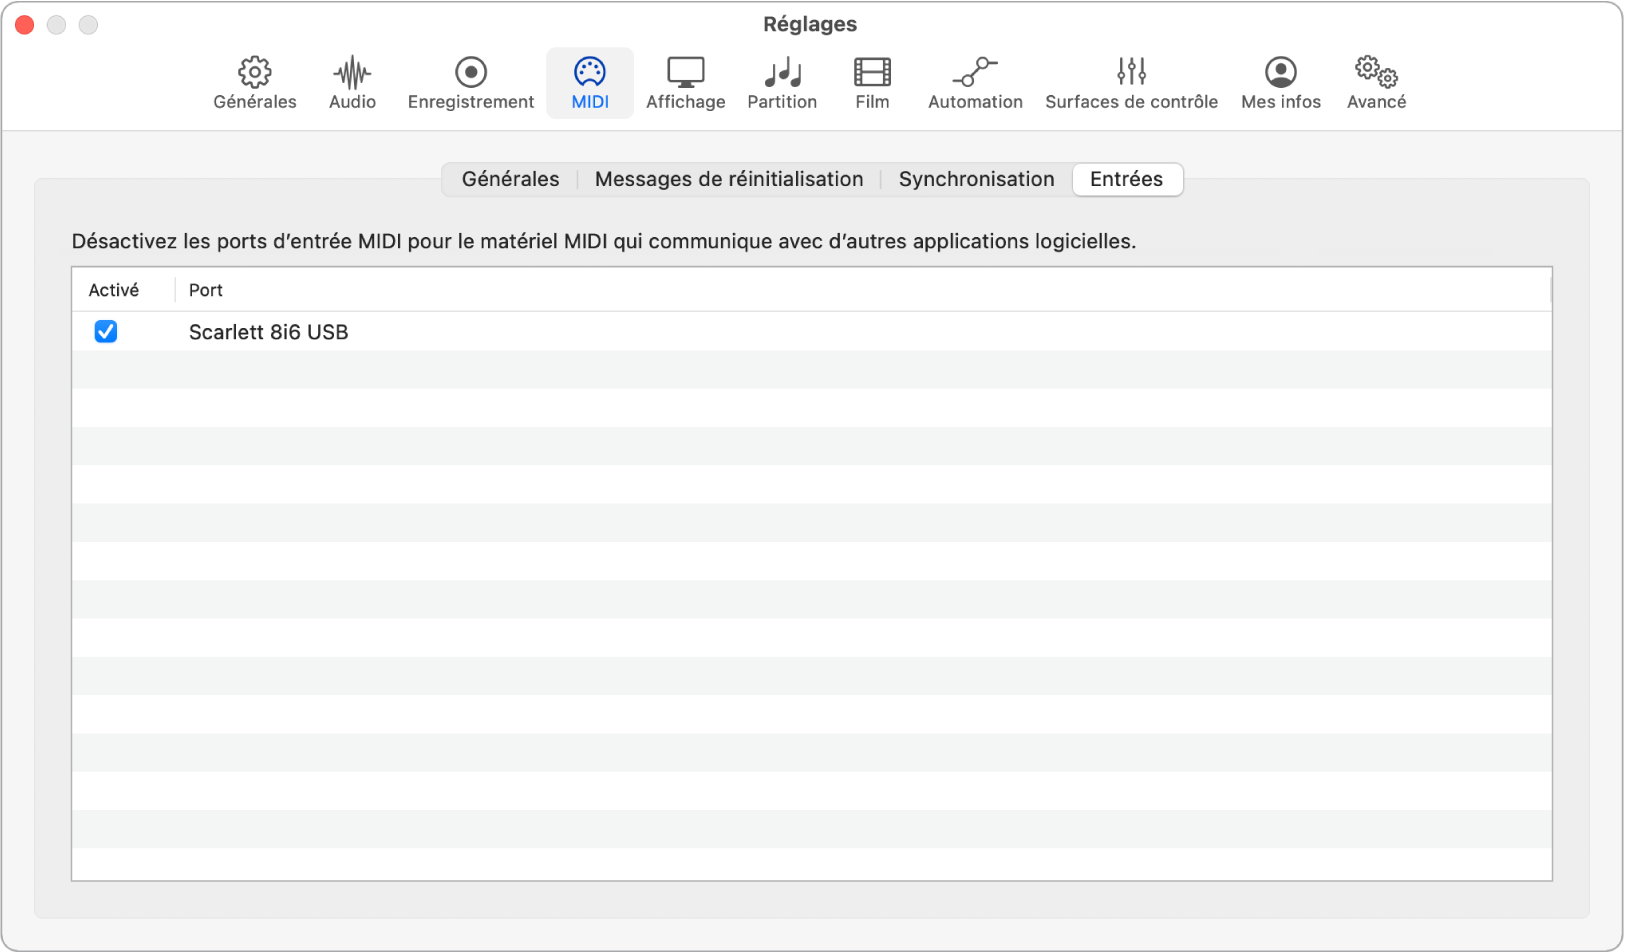
Task: Switch to the Générales sub-tab
Action: tap(510, 179)
